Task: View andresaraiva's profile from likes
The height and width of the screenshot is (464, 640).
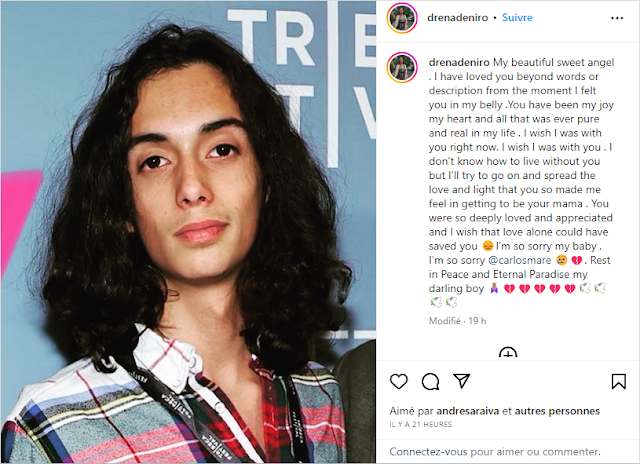Action: [468, 411]
